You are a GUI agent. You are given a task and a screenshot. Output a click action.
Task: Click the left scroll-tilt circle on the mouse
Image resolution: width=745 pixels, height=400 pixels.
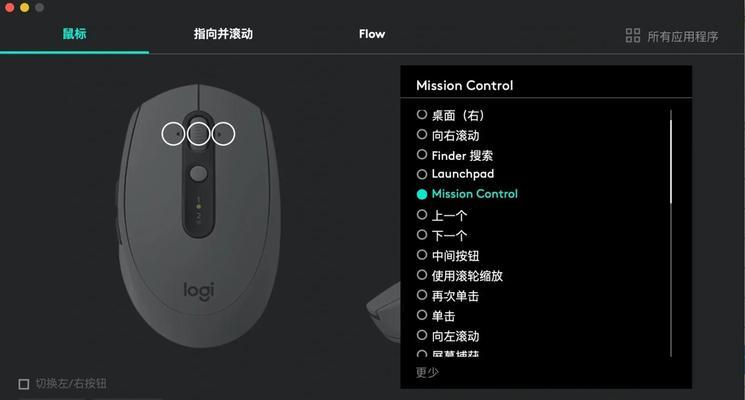click(173, 134)
